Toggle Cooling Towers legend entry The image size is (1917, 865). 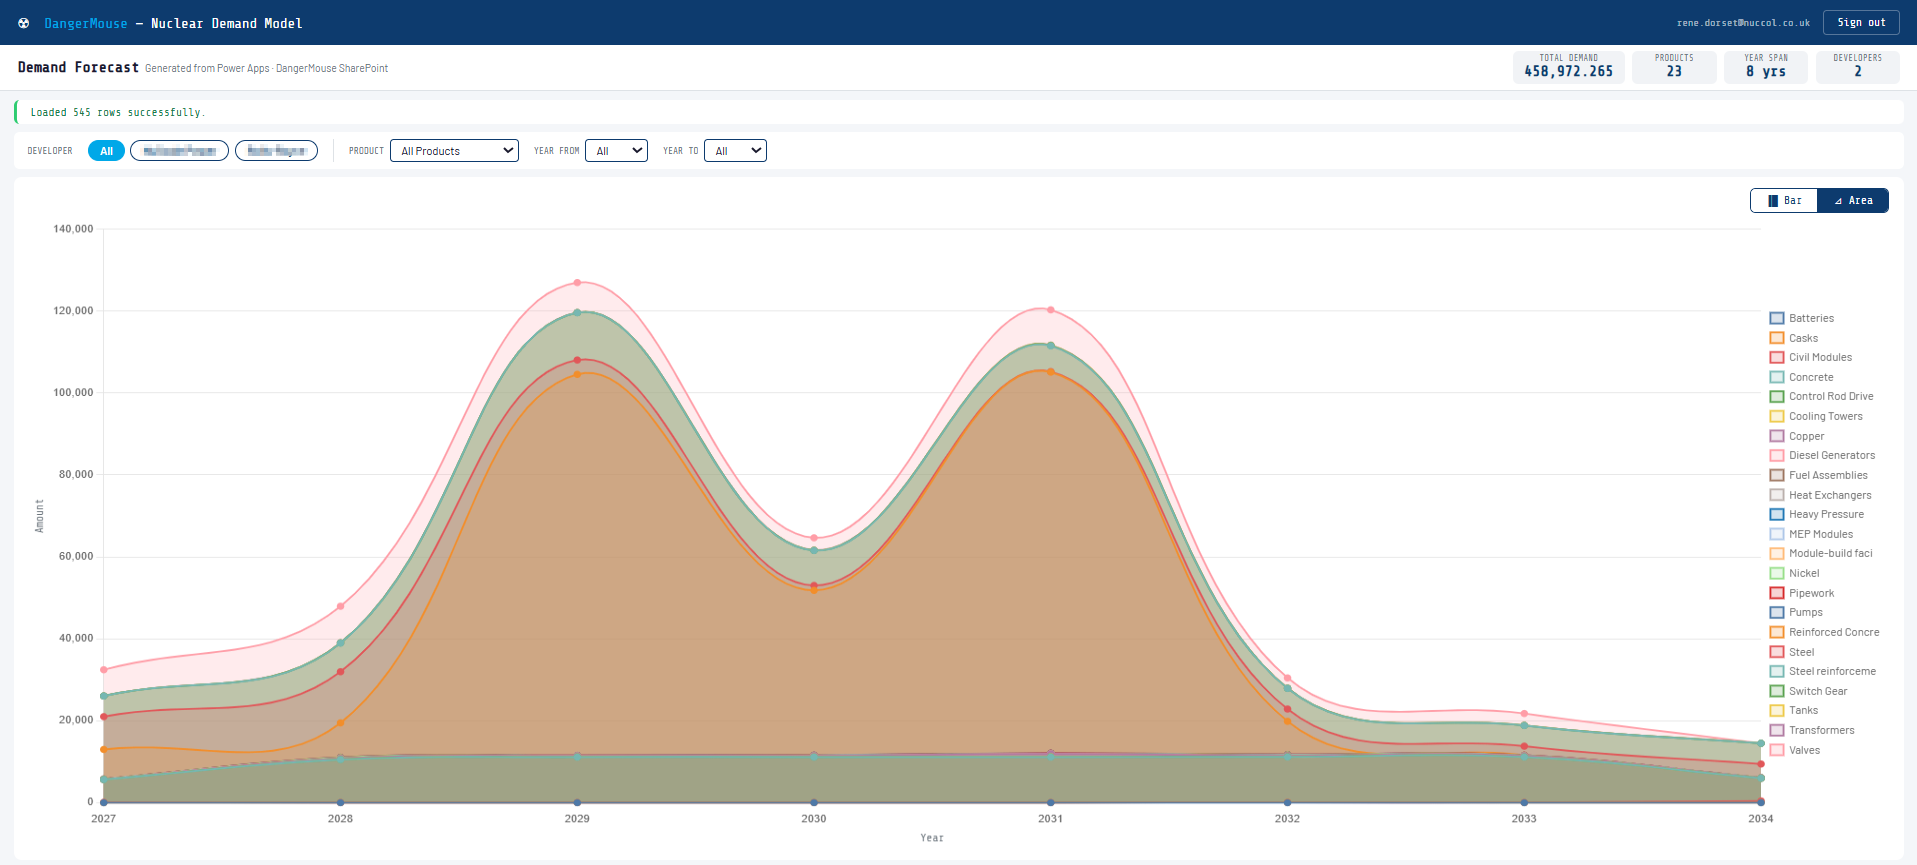1816,416
